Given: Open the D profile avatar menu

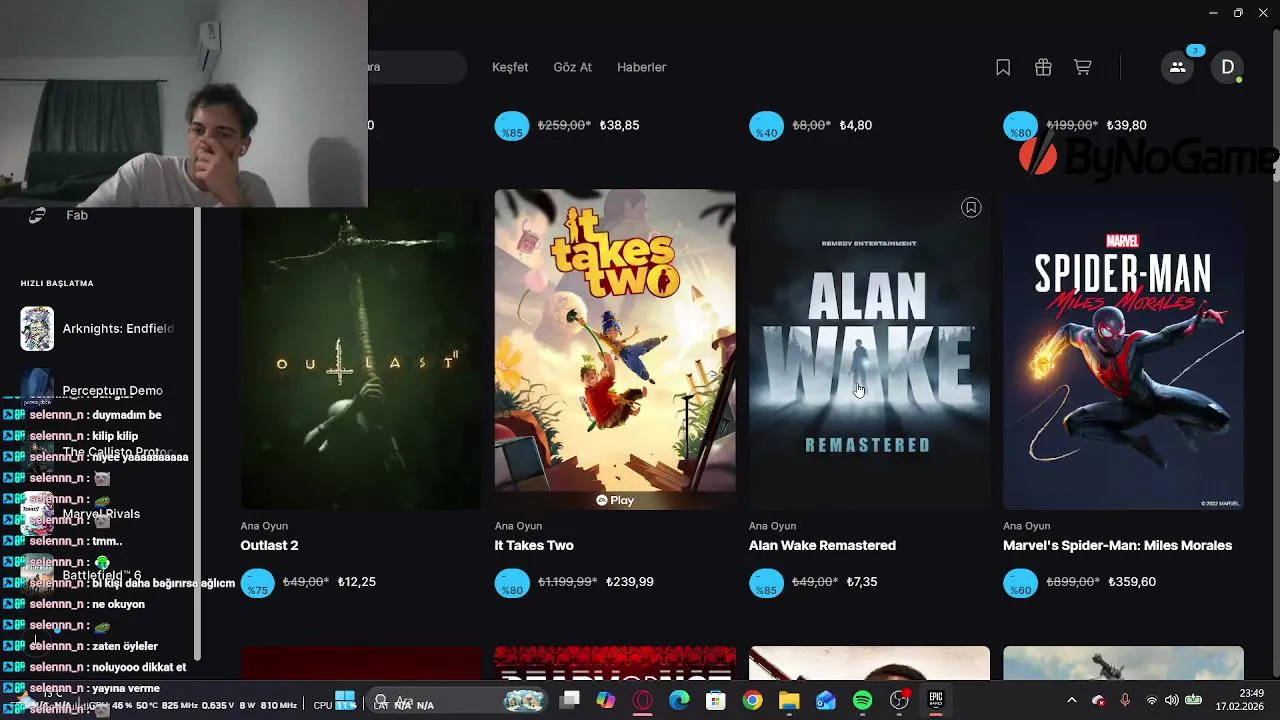Looking at the screenshot, I should coord(1227,67).
